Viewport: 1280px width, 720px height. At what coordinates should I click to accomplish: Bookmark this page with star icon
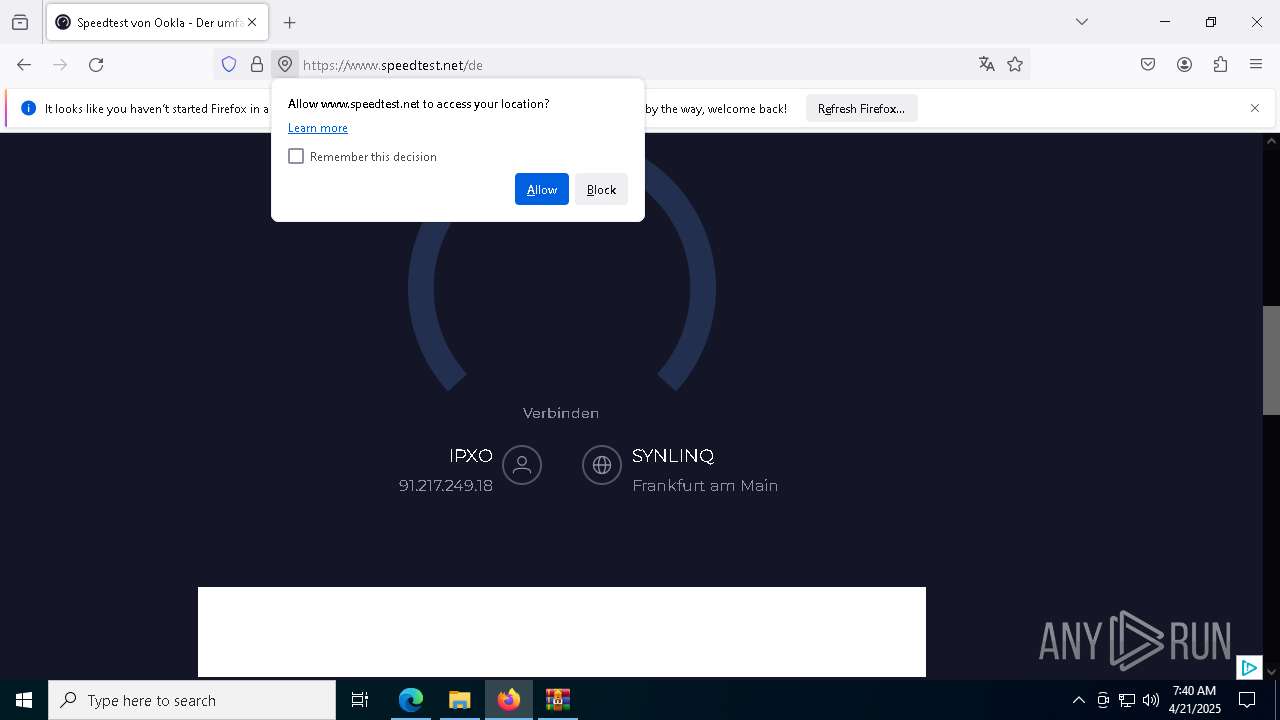(x=1015, y=65)
